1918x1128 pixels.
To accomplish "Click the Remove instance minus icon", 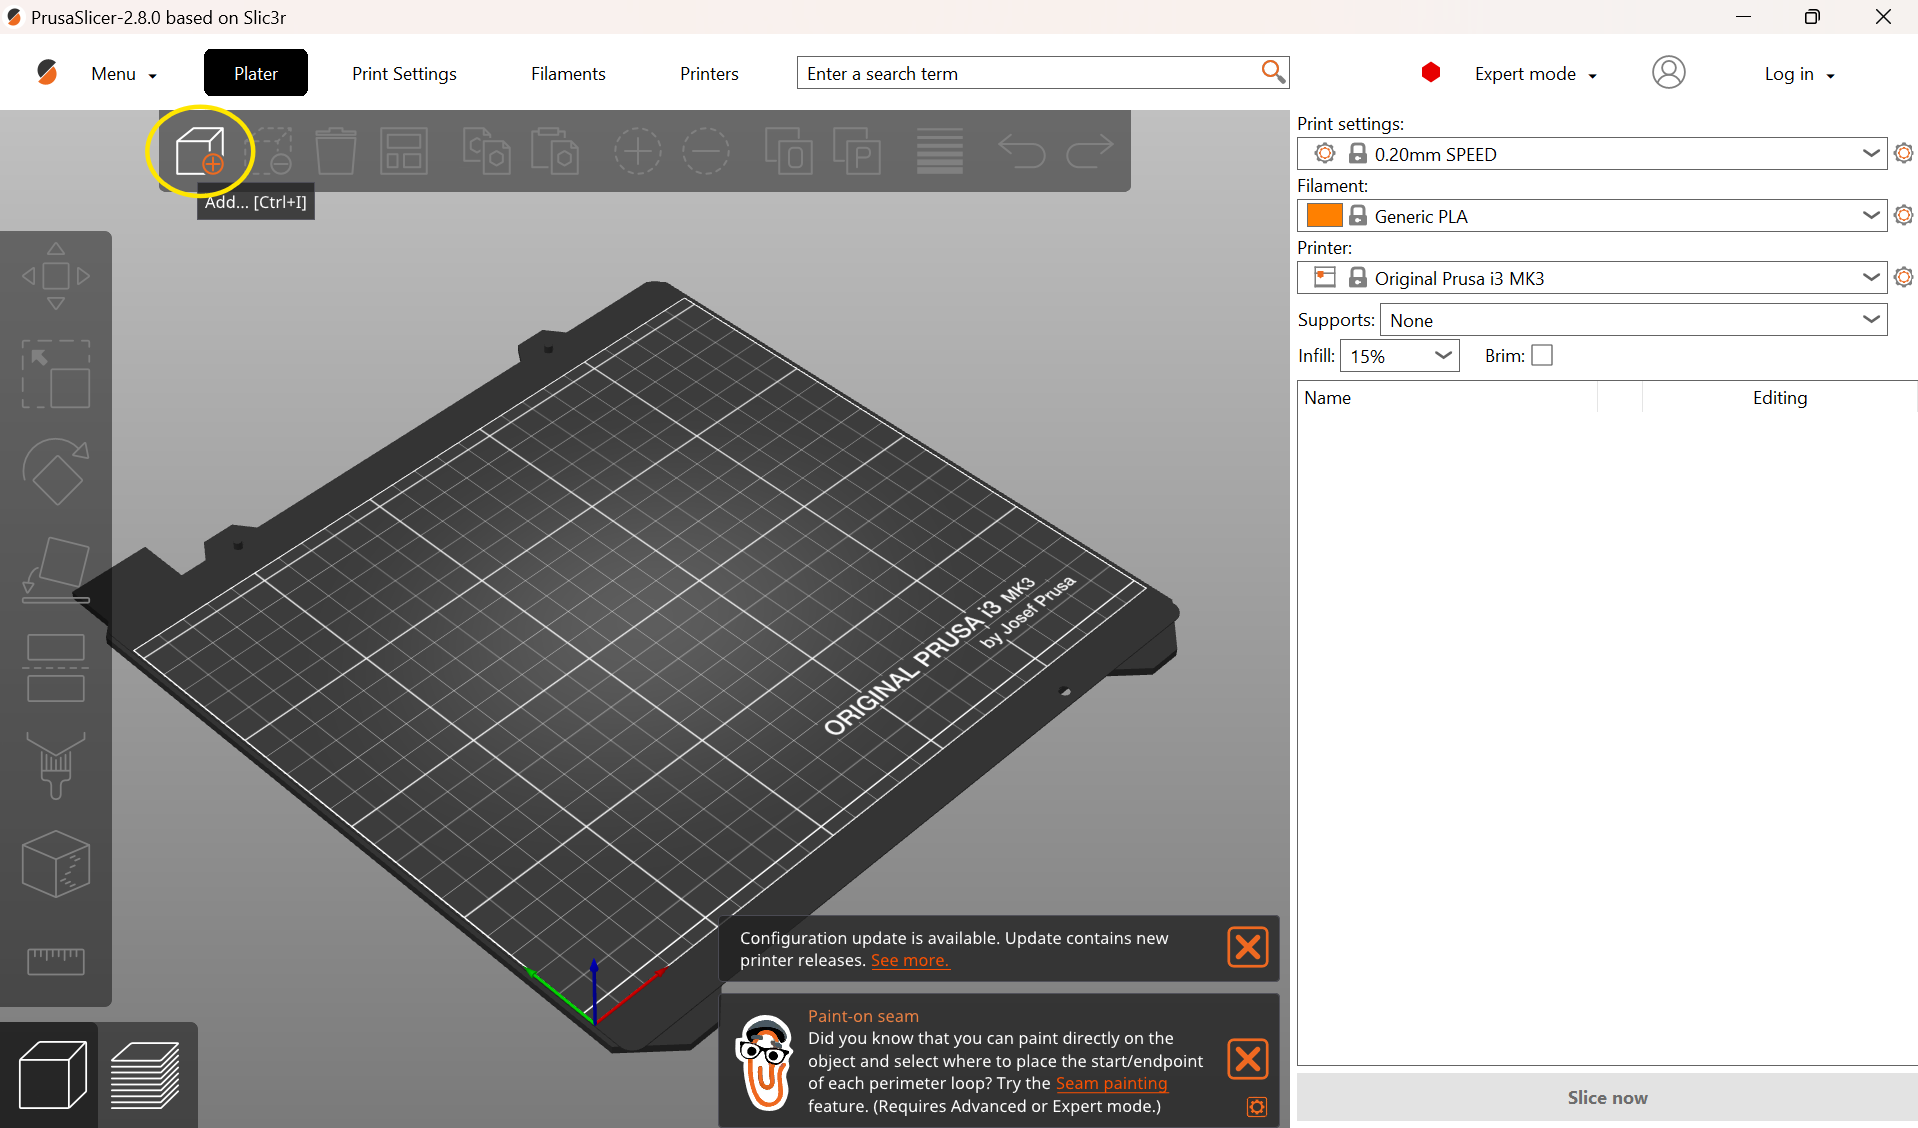I will coord(706,151).
